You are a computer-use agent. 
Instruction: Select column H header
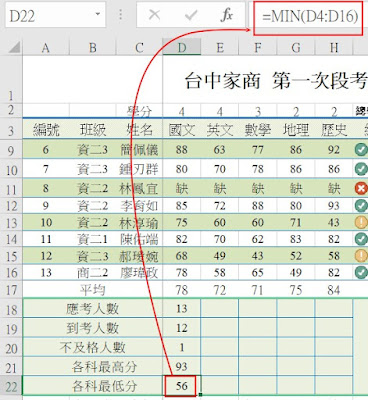pyautogui.click(x=334, y=48)
